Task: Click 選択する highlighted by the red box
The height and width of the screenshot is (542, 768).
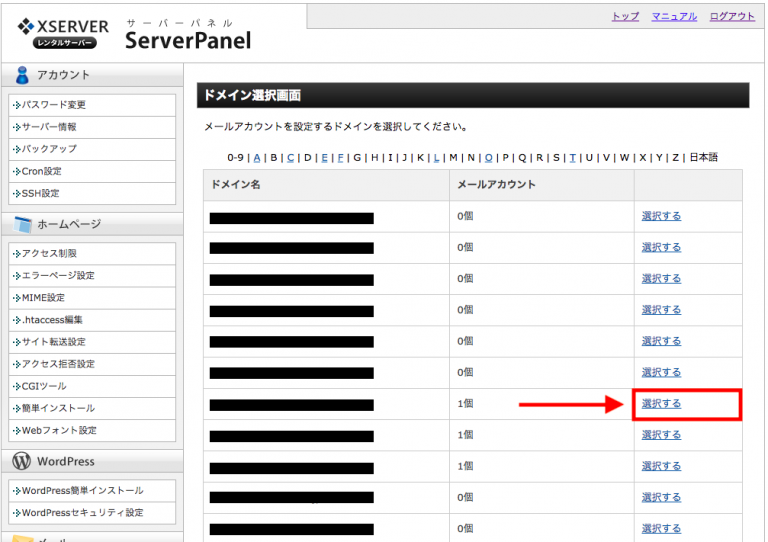Action: 661,404
